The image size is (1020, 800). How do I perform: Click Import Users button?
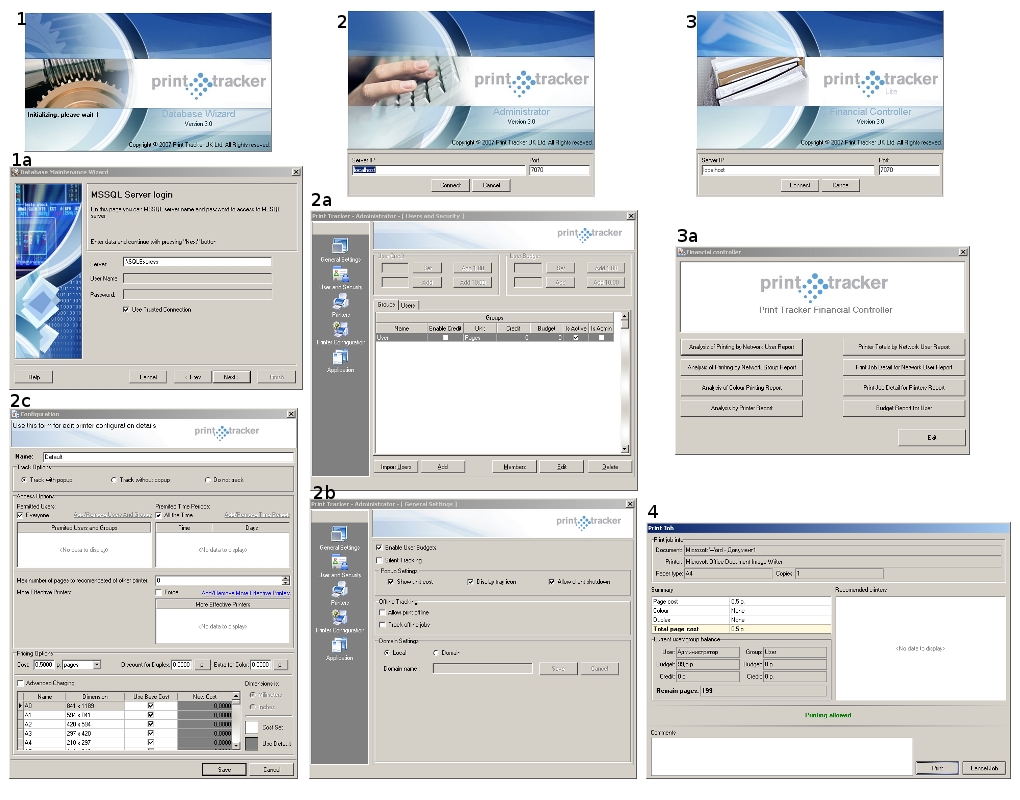(396, 466)
